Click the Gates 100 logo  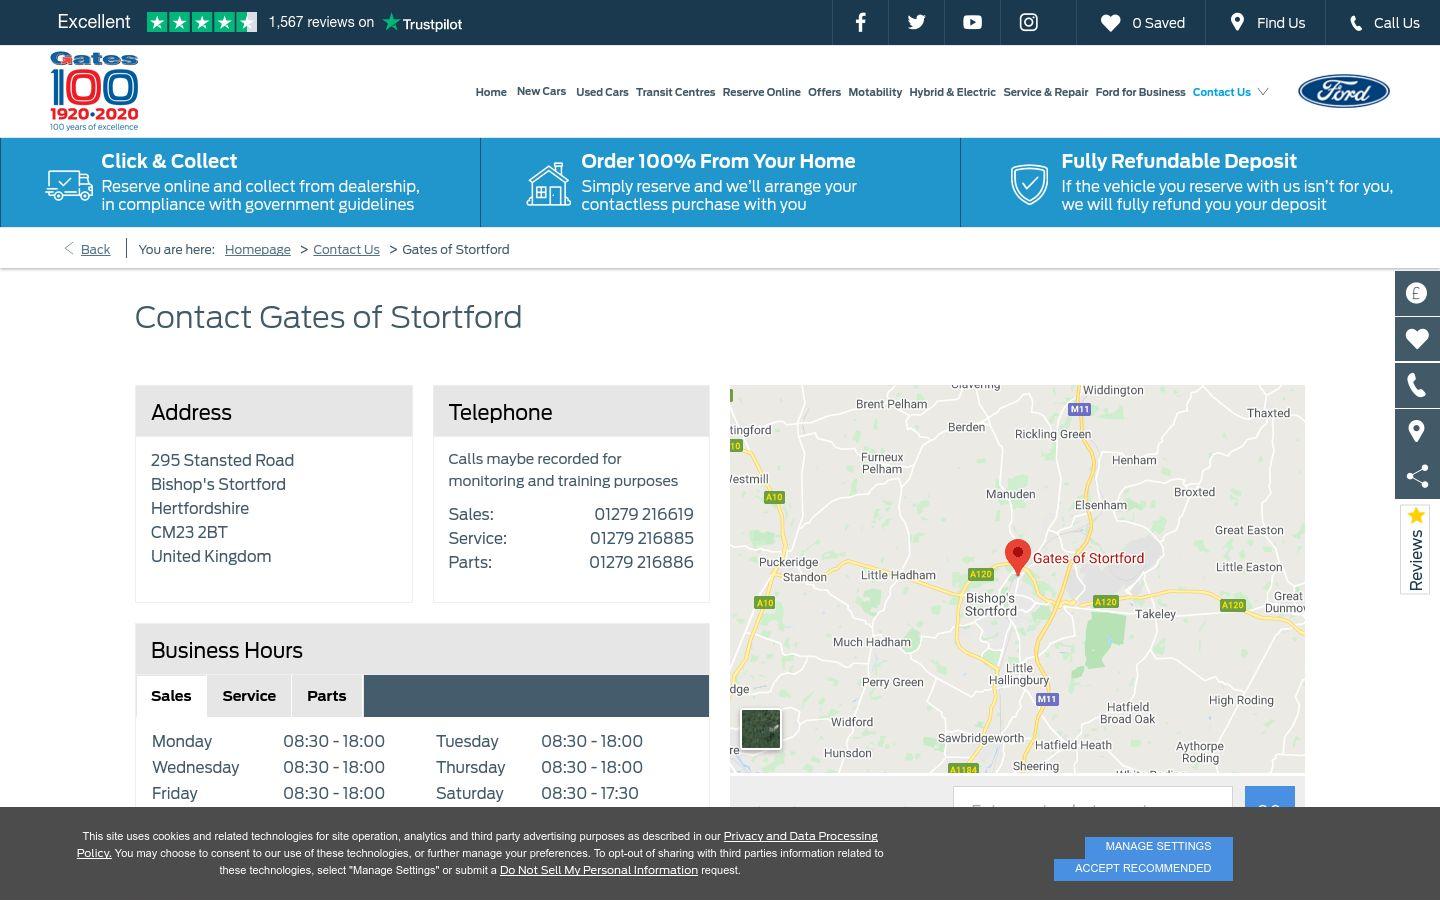[94, 91]
